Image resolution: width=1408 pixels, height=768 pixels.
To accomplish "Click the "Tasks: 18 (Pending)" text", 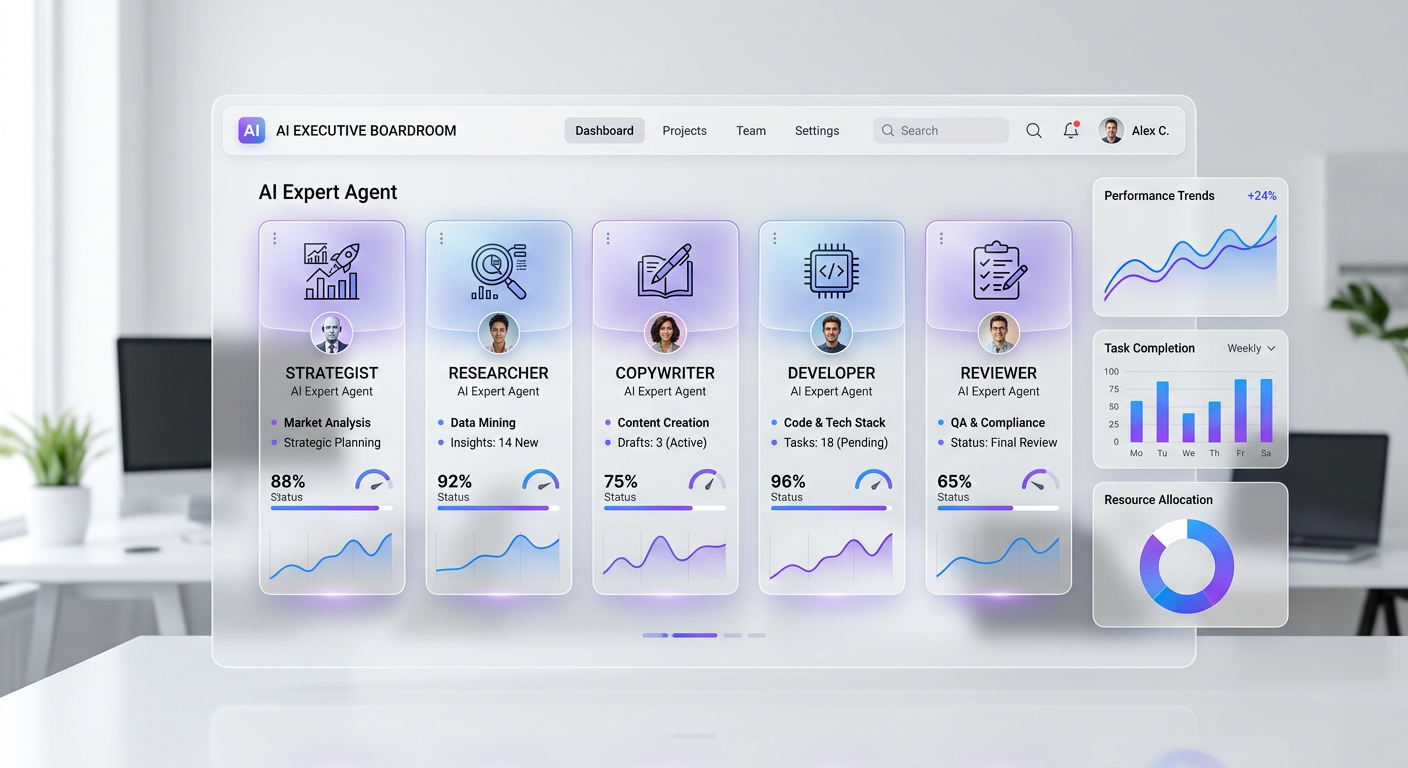I will coord(836,443).
